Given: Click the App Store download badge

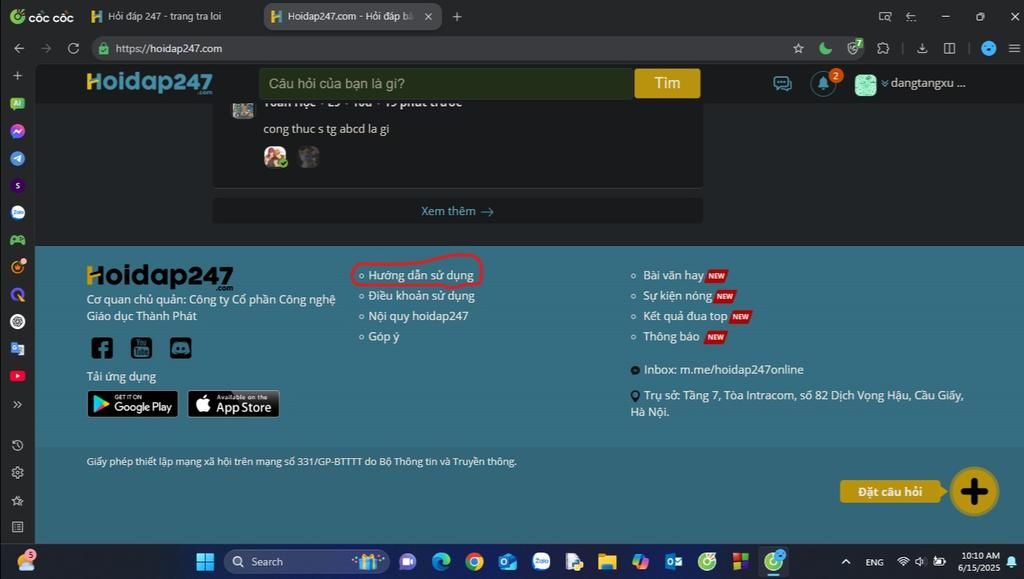Looking at the screenshot, I should (234, 404).
